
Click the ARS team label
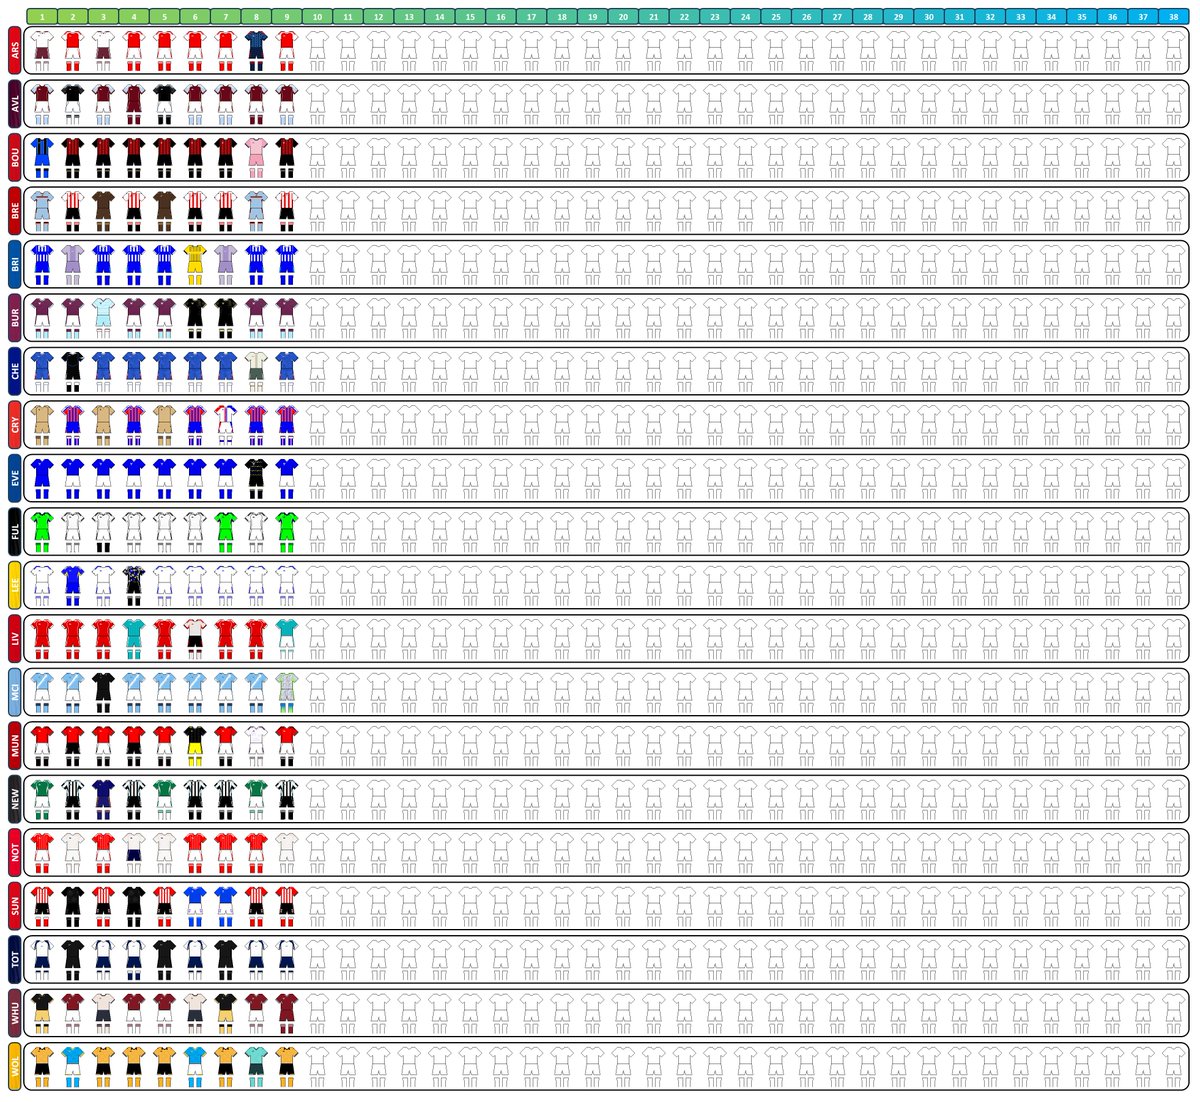[14, 50]
